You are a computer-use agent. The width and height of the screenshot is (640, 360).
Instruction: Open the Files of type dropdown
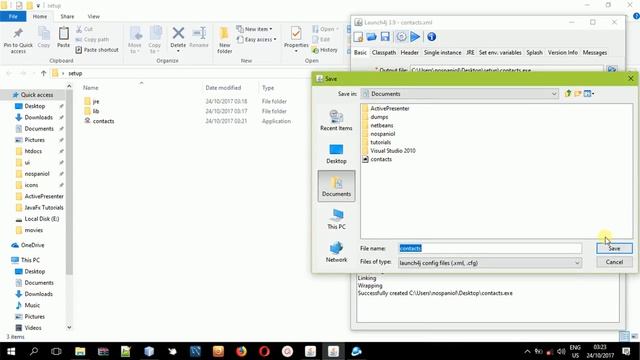click(x=577, y=263)
